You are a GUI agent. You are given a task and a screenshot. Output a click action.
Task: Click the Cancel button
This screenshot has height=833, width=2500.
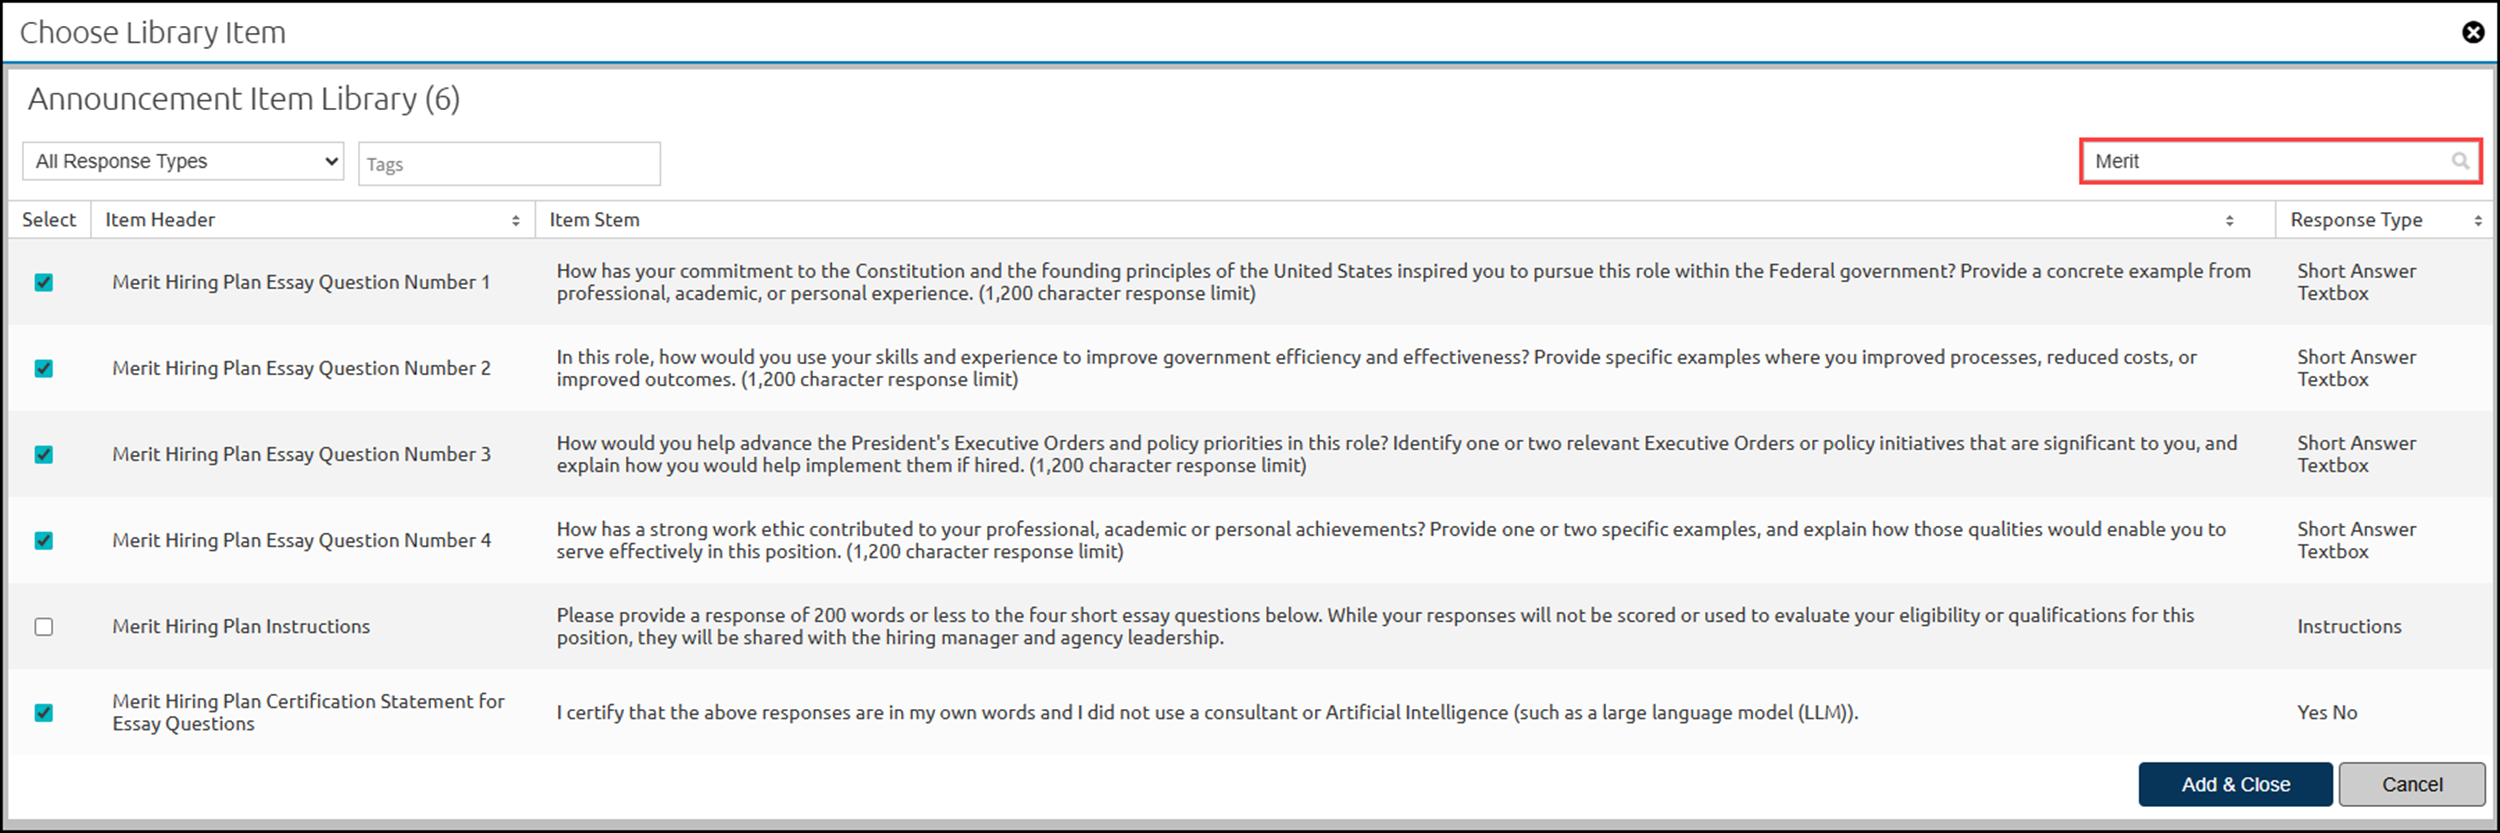[x=2412, y=784]
